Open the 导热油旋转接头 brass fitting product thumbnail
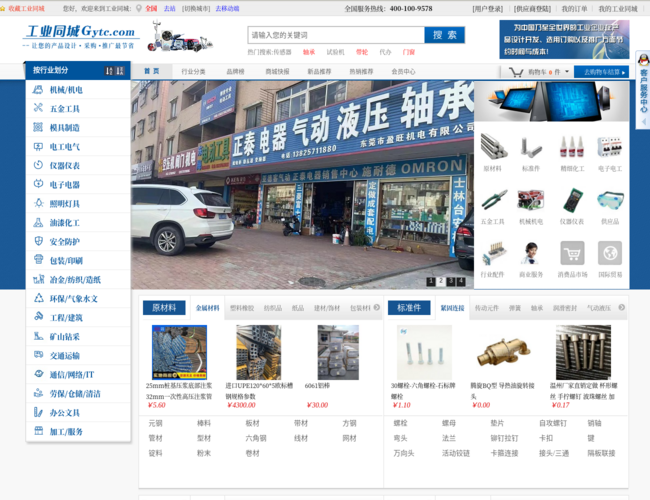Screen dimensions: 650x500 pos(495,353)
